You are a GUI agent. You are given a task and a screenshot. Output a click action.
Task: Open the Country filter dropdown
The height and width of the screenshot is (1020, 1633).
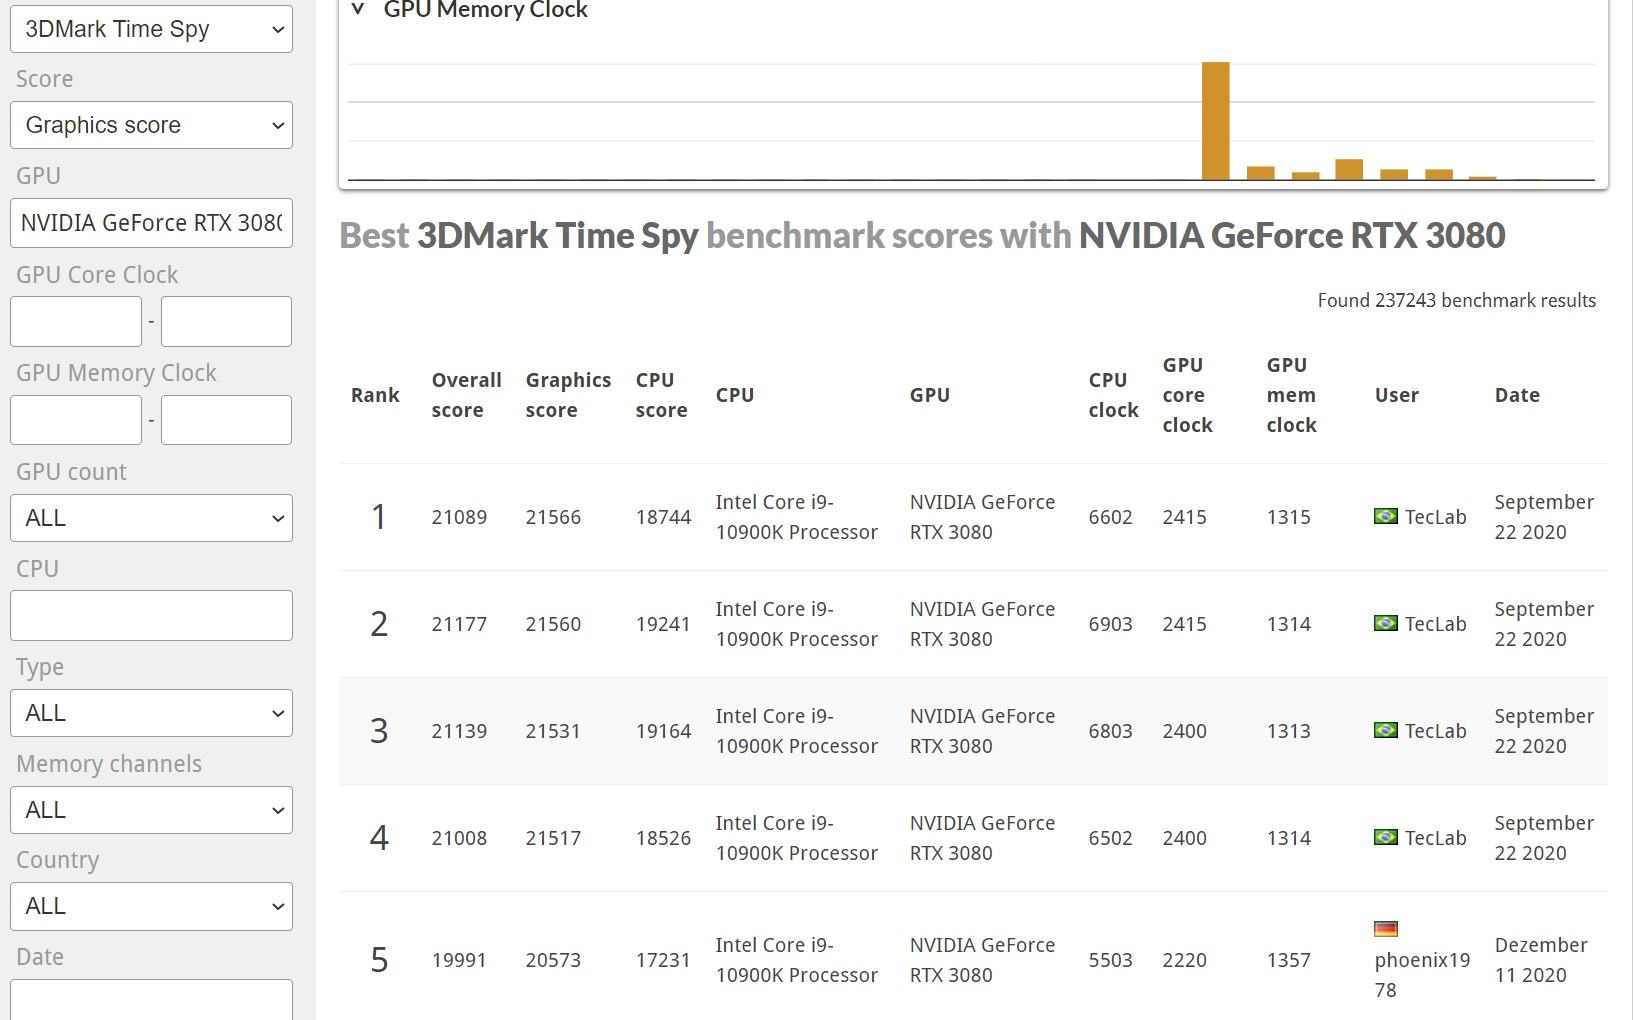click(151, 906)
